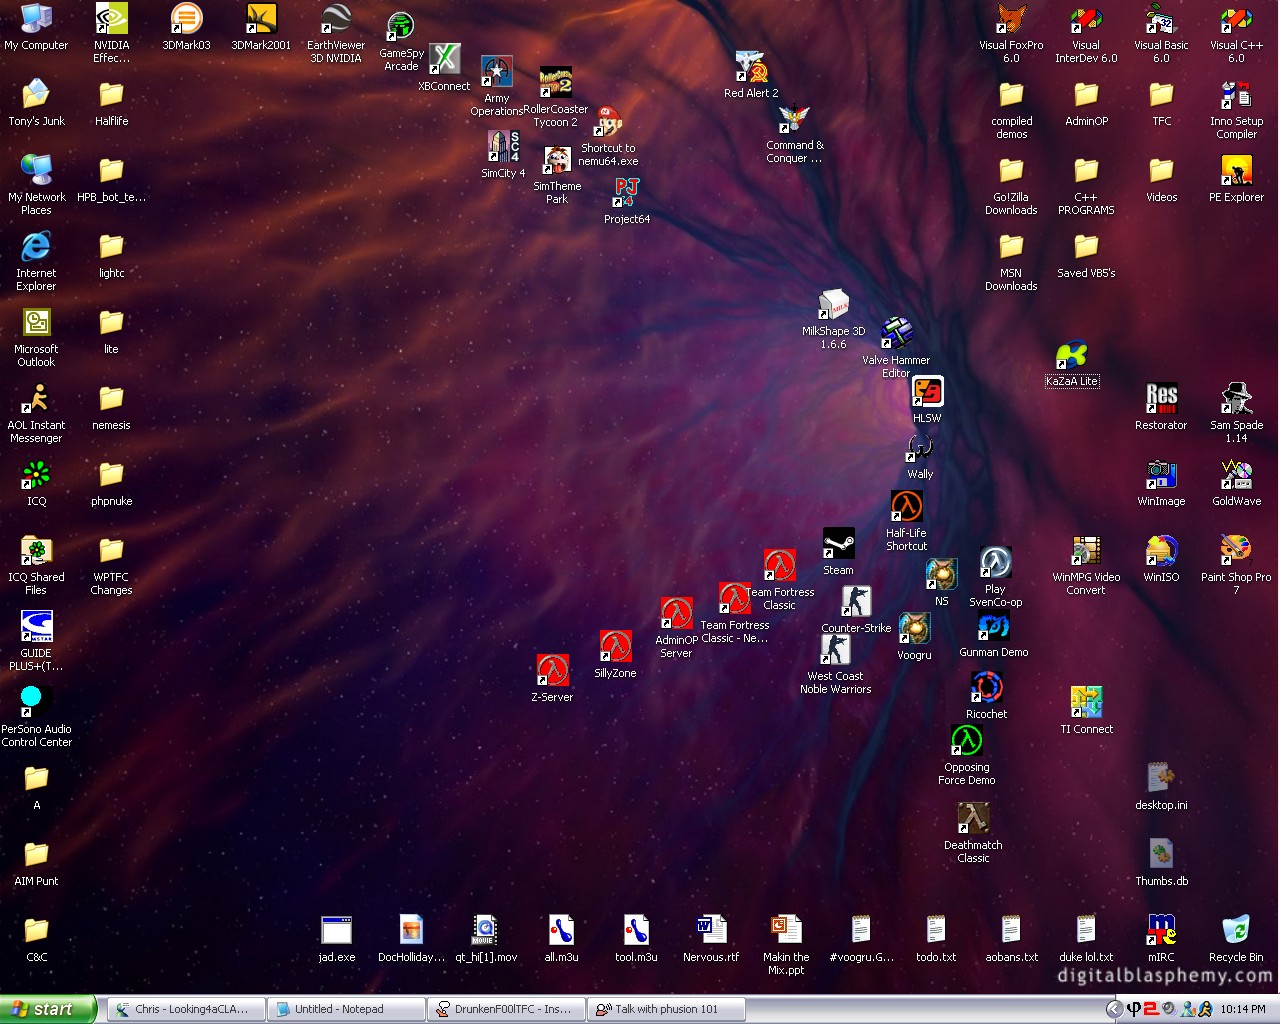
Task: Launch Paint Shop Pro 7
Action: pos(1236,565)
